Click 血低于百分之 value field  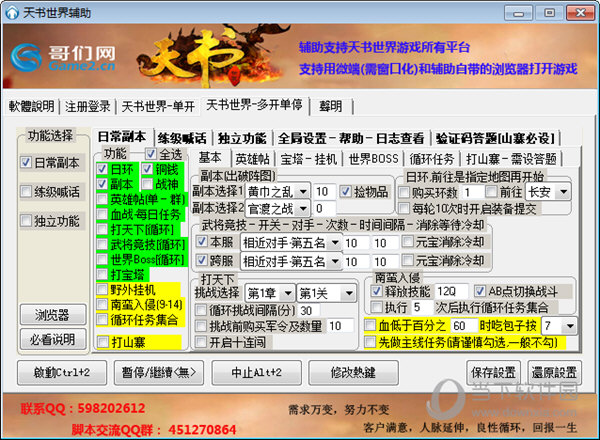(x=464, y=326)
